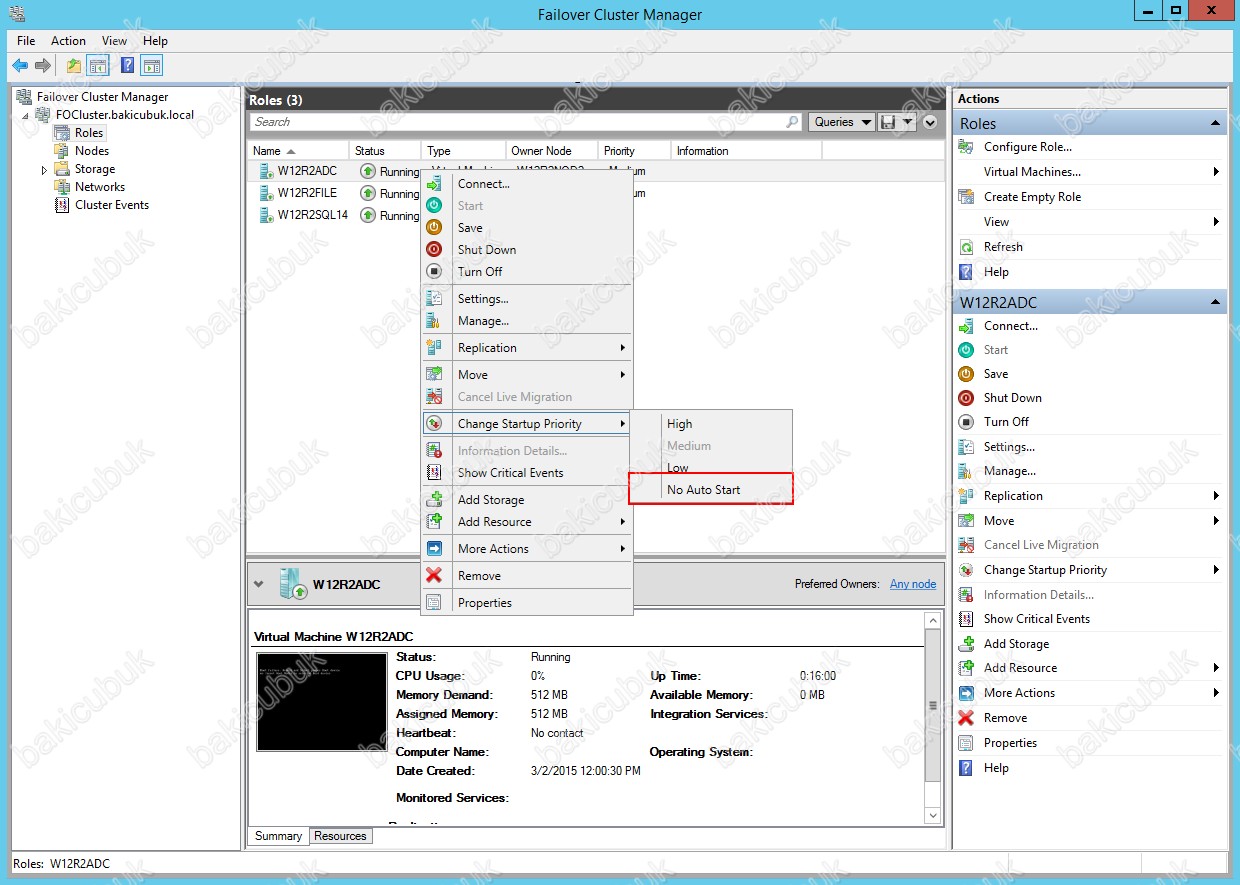Click the floppy Save Query icon beside Queries
This screenshot has height=885, width=1240.
pyautogui.click(x=888, y=122)
